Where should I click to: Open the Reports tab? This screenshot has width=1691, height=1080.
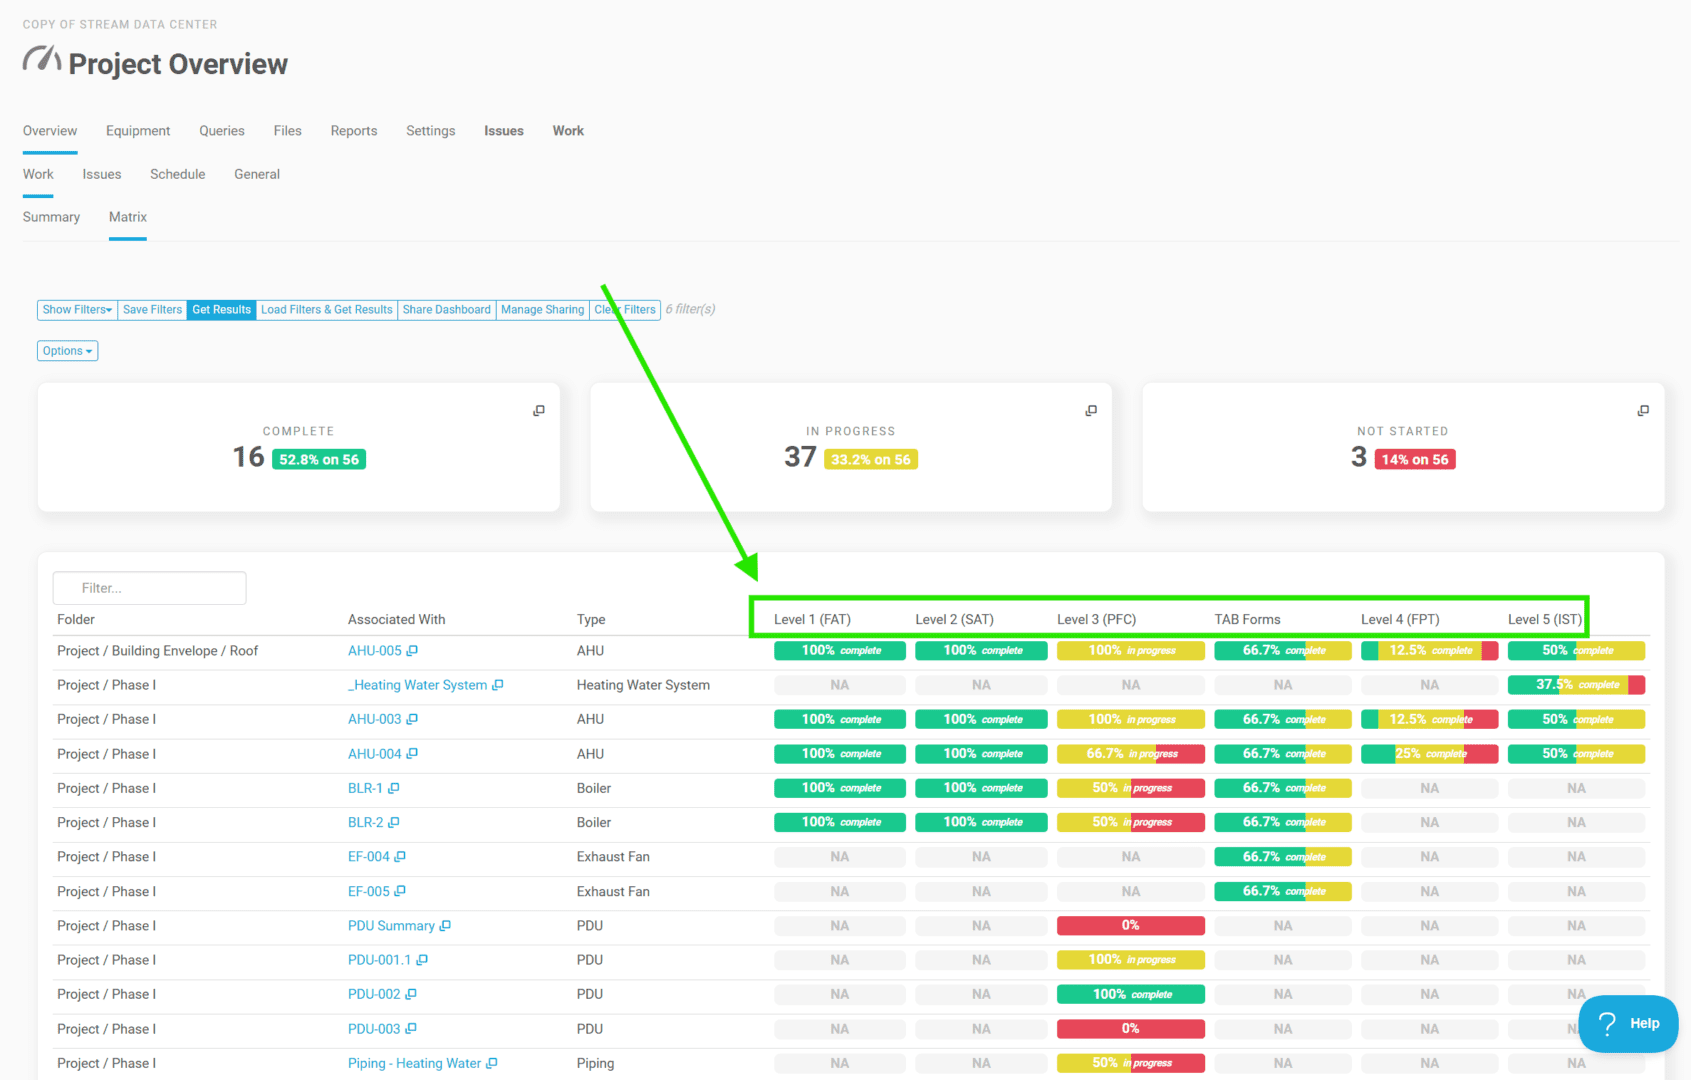(354, 131)
